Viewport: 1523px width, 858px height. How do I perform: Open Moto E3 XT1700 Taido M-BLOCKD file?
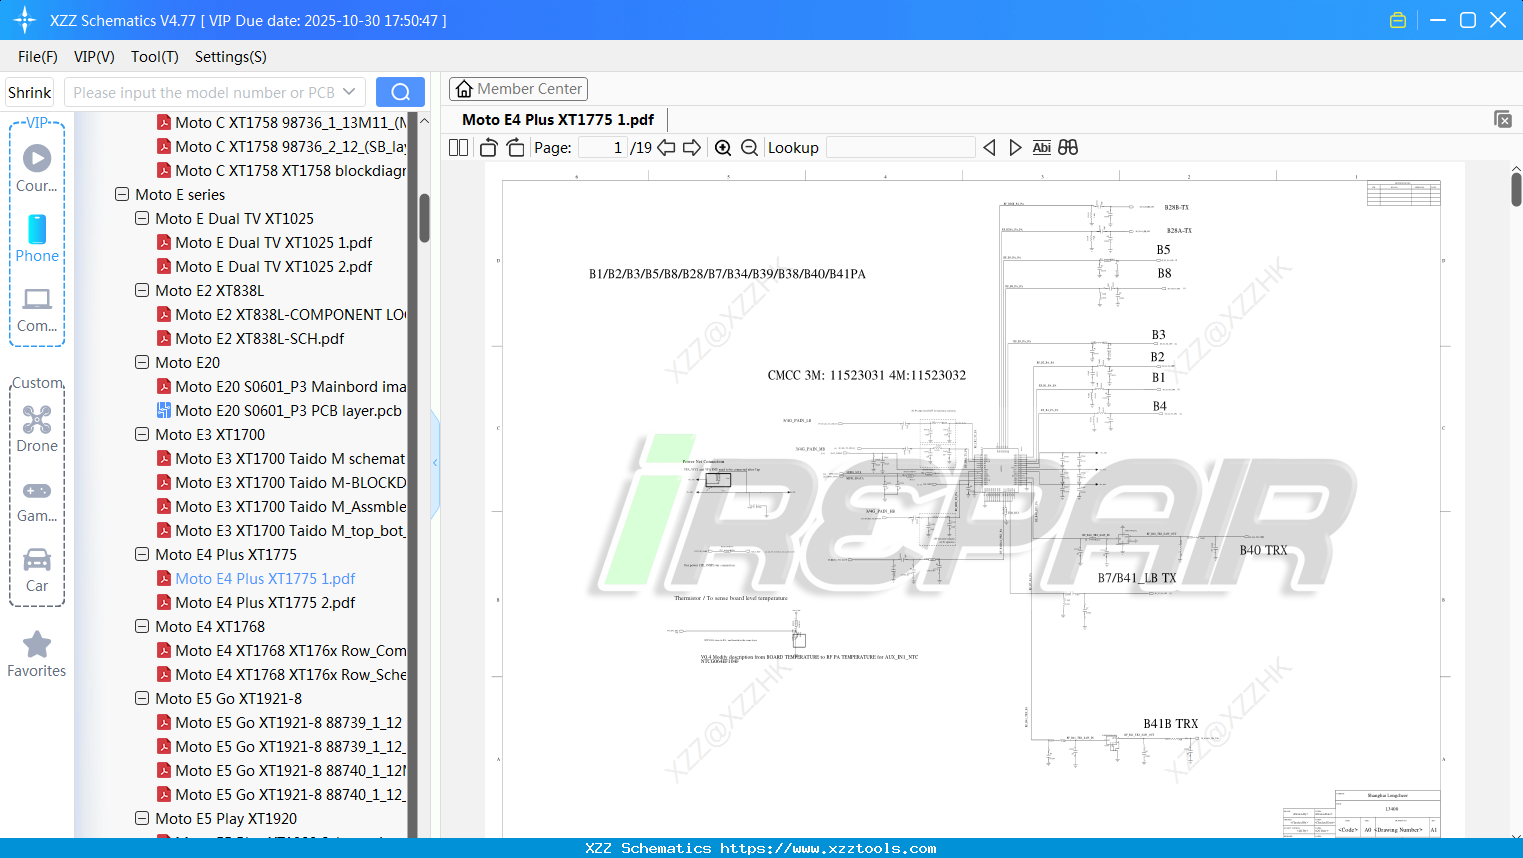pos(290,483)
